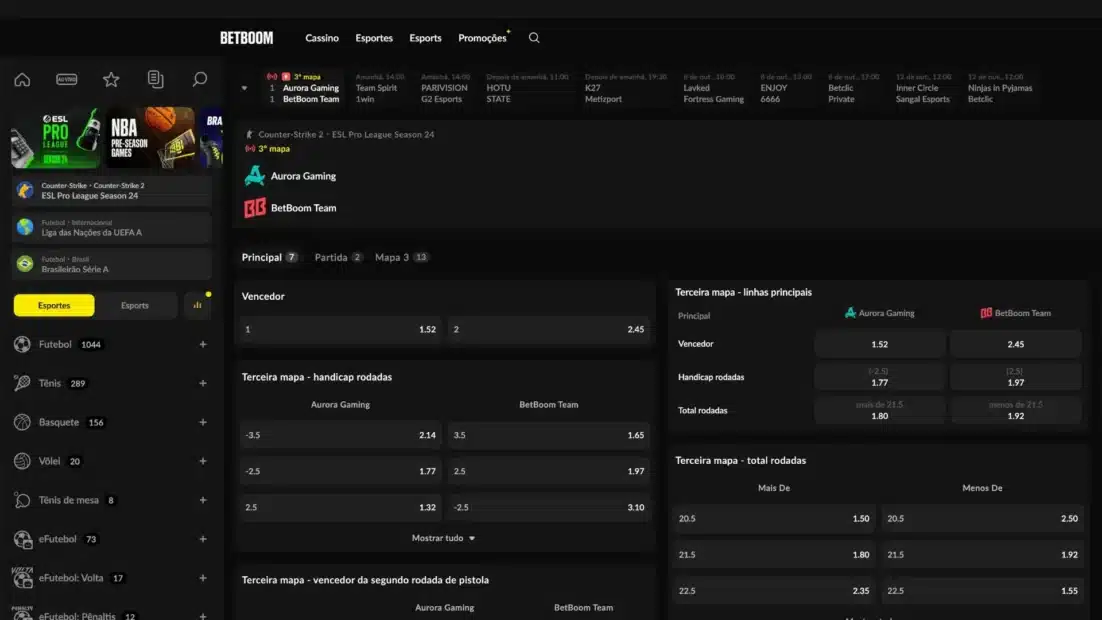Open the Esportes top menu
This screenshot has height=620, width=1102.
374,38
